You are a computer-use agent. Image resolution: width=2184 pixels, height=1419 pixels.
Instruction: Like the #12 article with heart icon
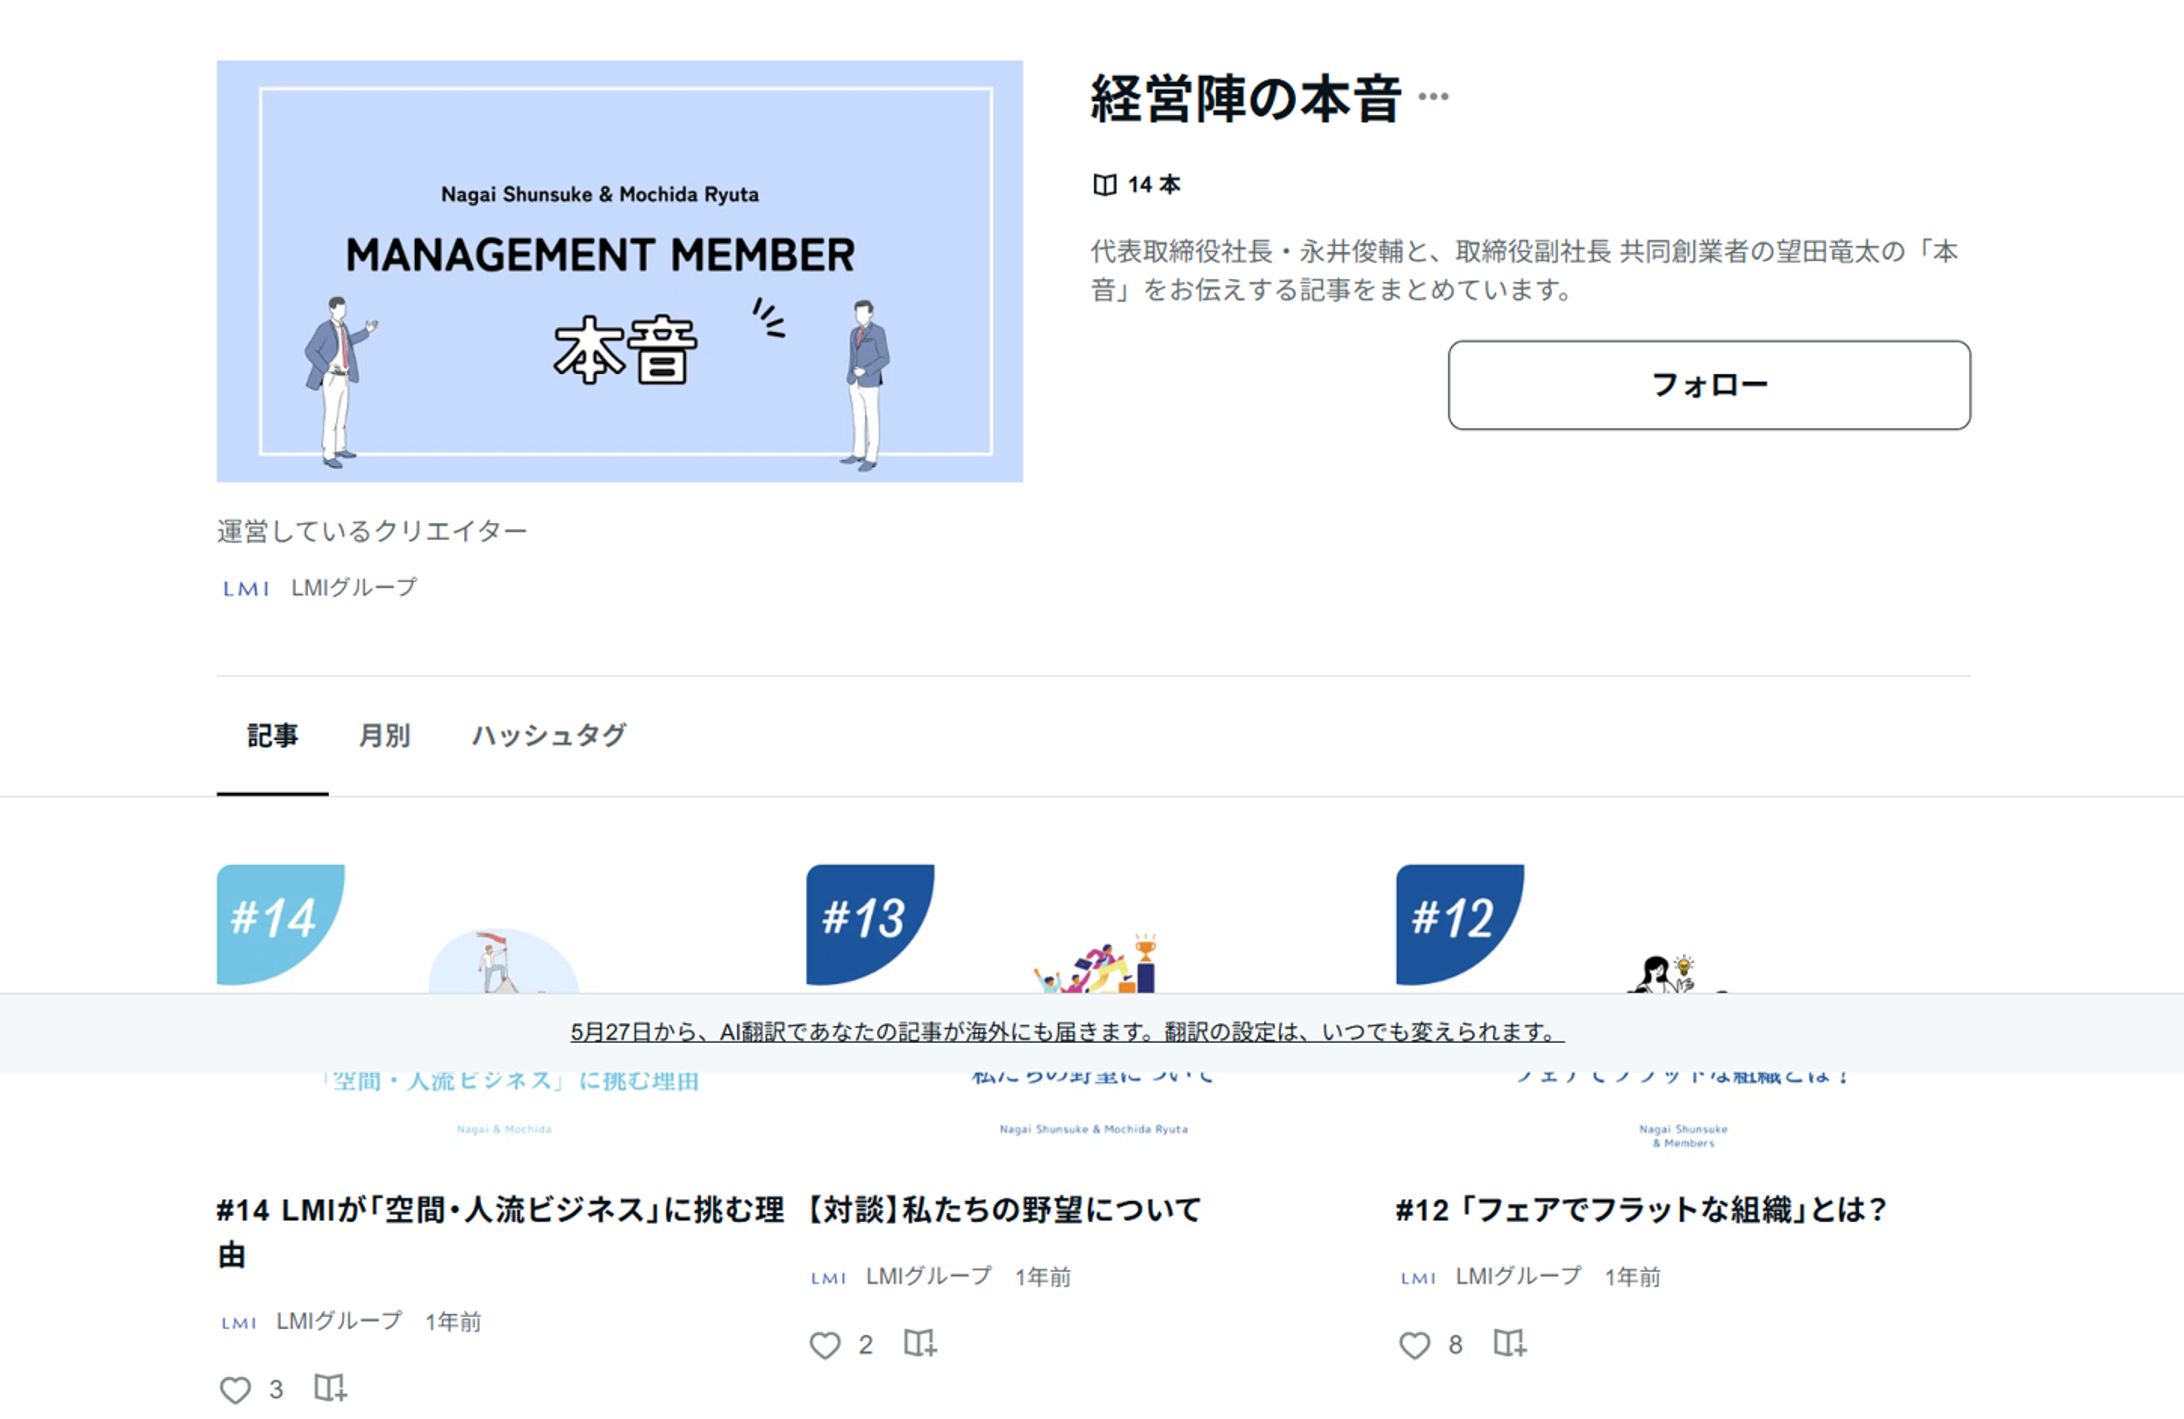1415,1345
